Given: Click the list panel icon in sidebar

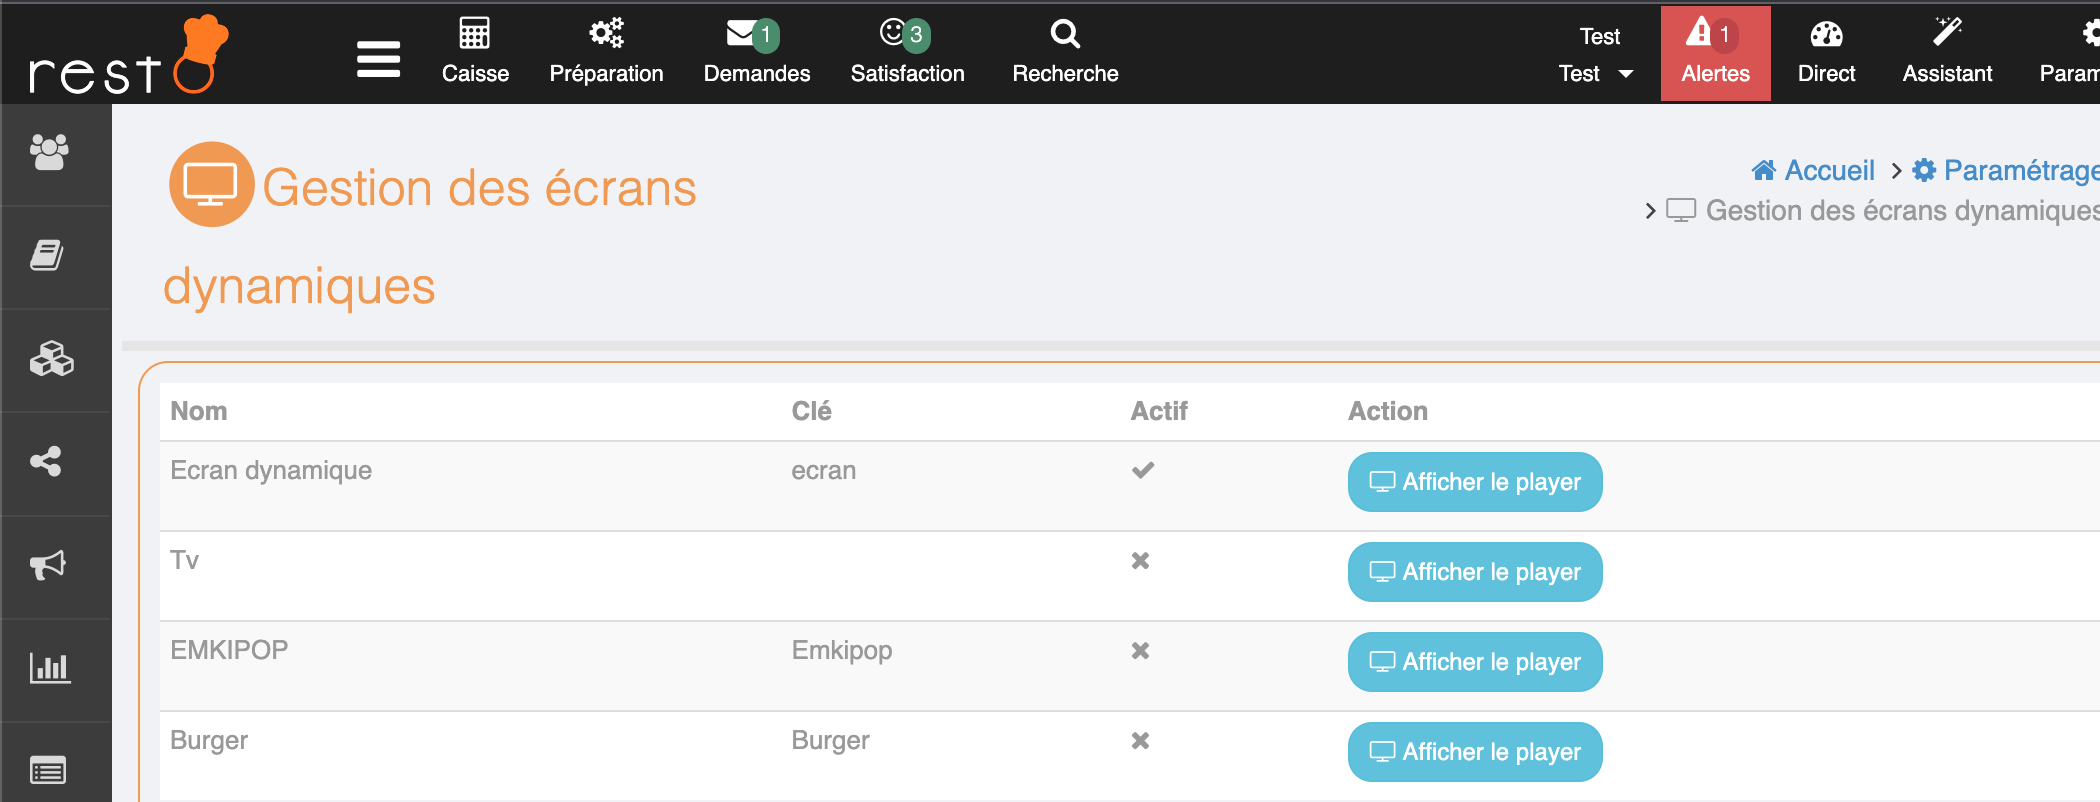Looking at the screenshot, I should pyautogui.click(x=48, y=770).
